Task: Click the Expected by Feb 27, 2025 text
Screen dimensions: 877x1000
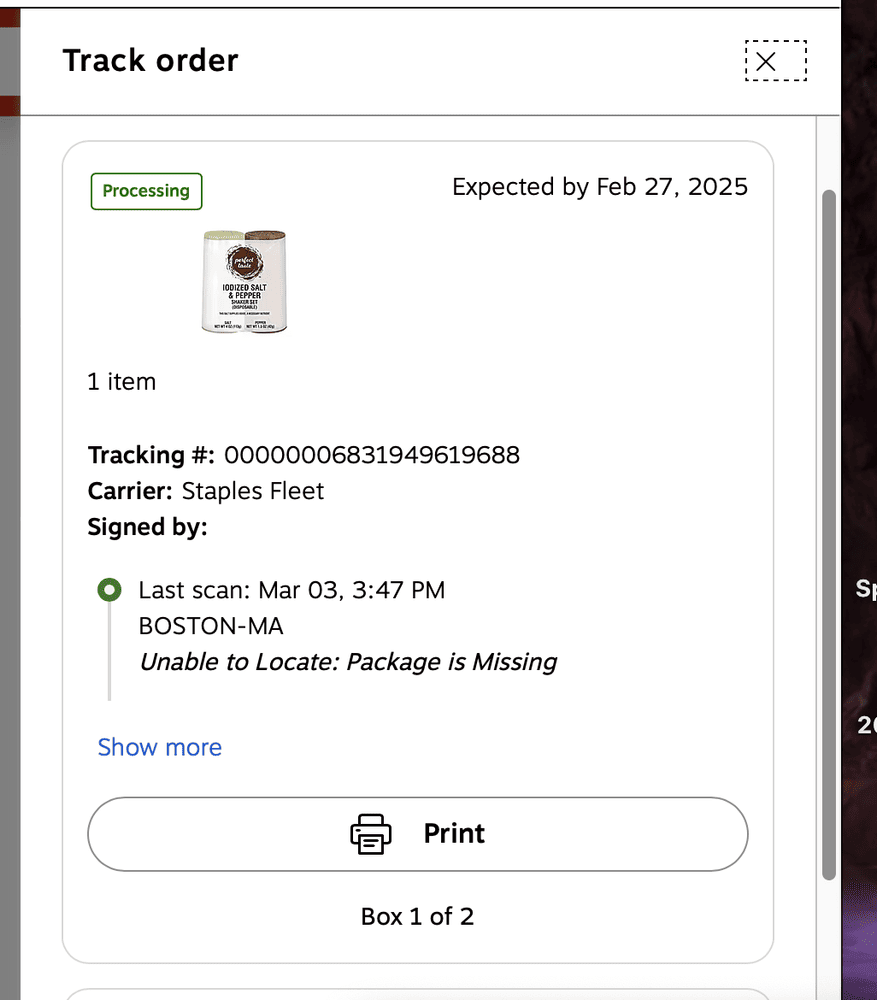Action: (600, 187)
